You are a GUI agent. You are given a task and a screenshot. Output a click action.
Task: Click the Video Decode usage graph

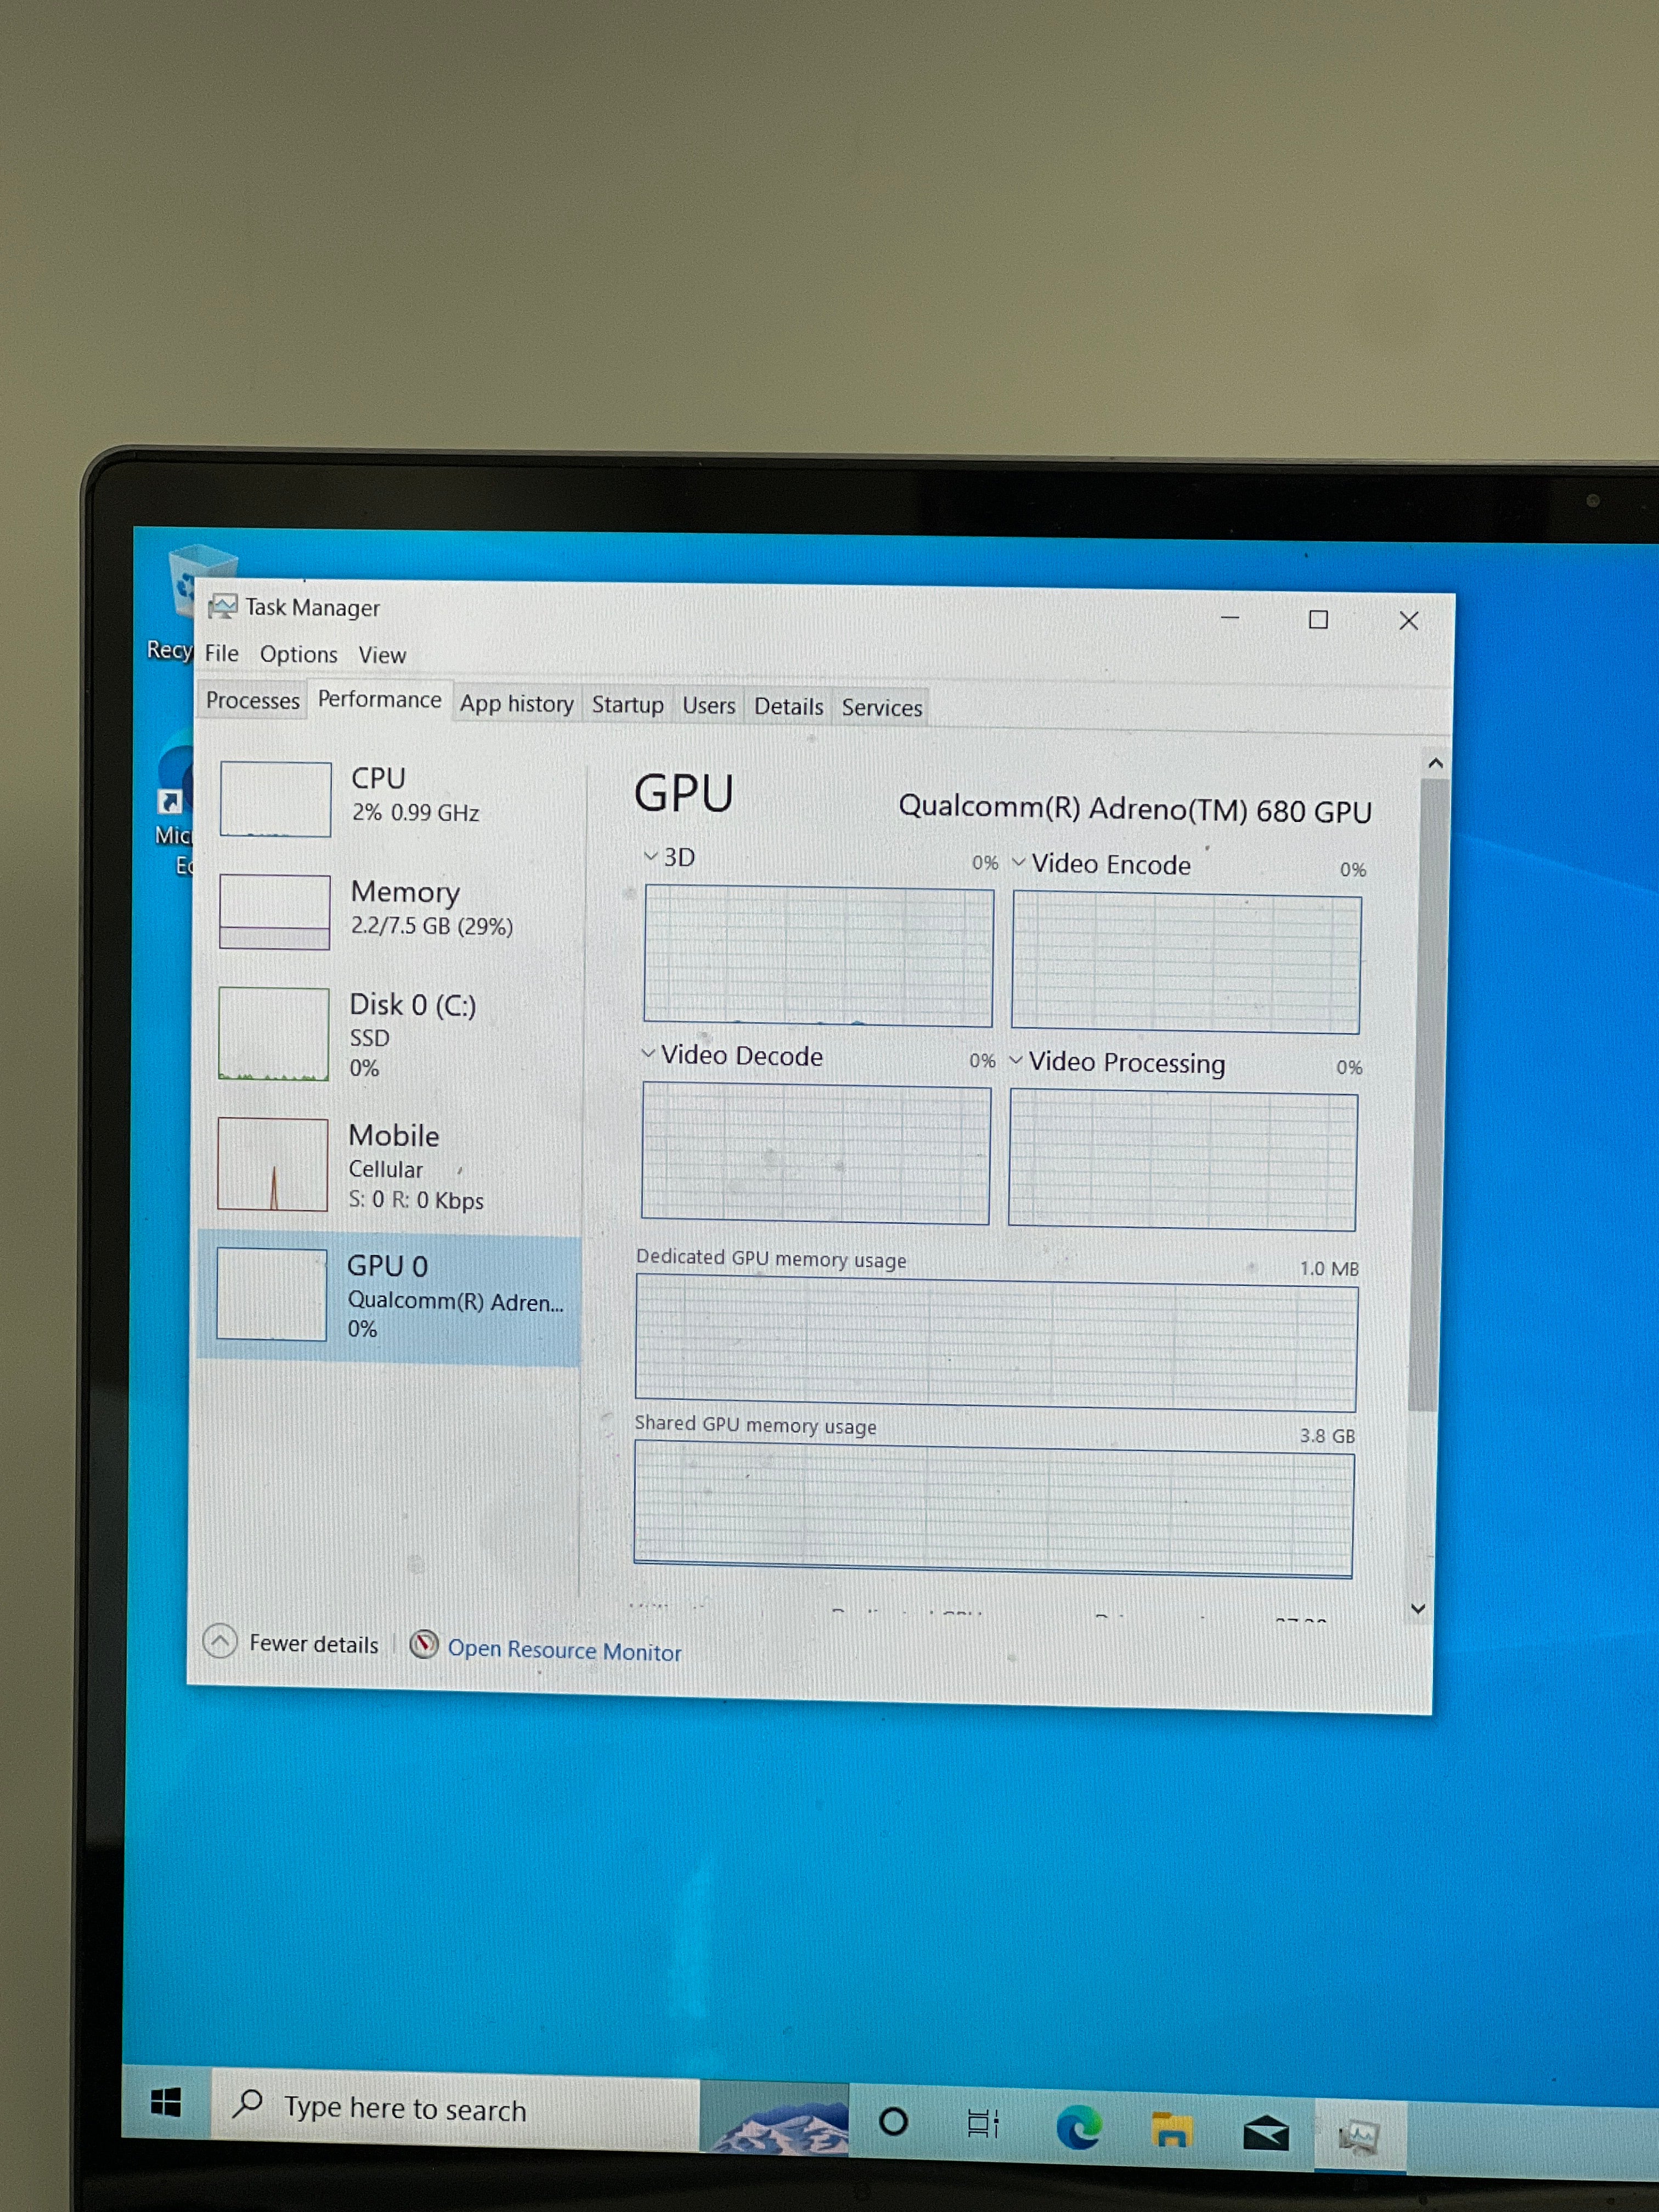(815, 1154)
